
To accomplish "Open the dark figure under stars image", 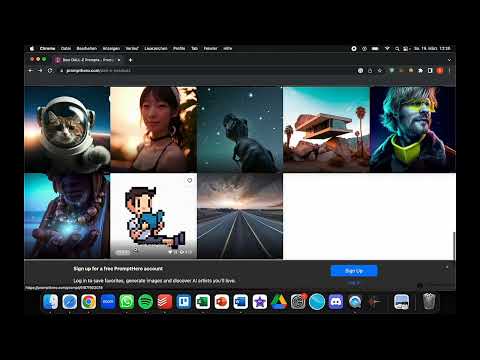I will click(x=240, y=129).
